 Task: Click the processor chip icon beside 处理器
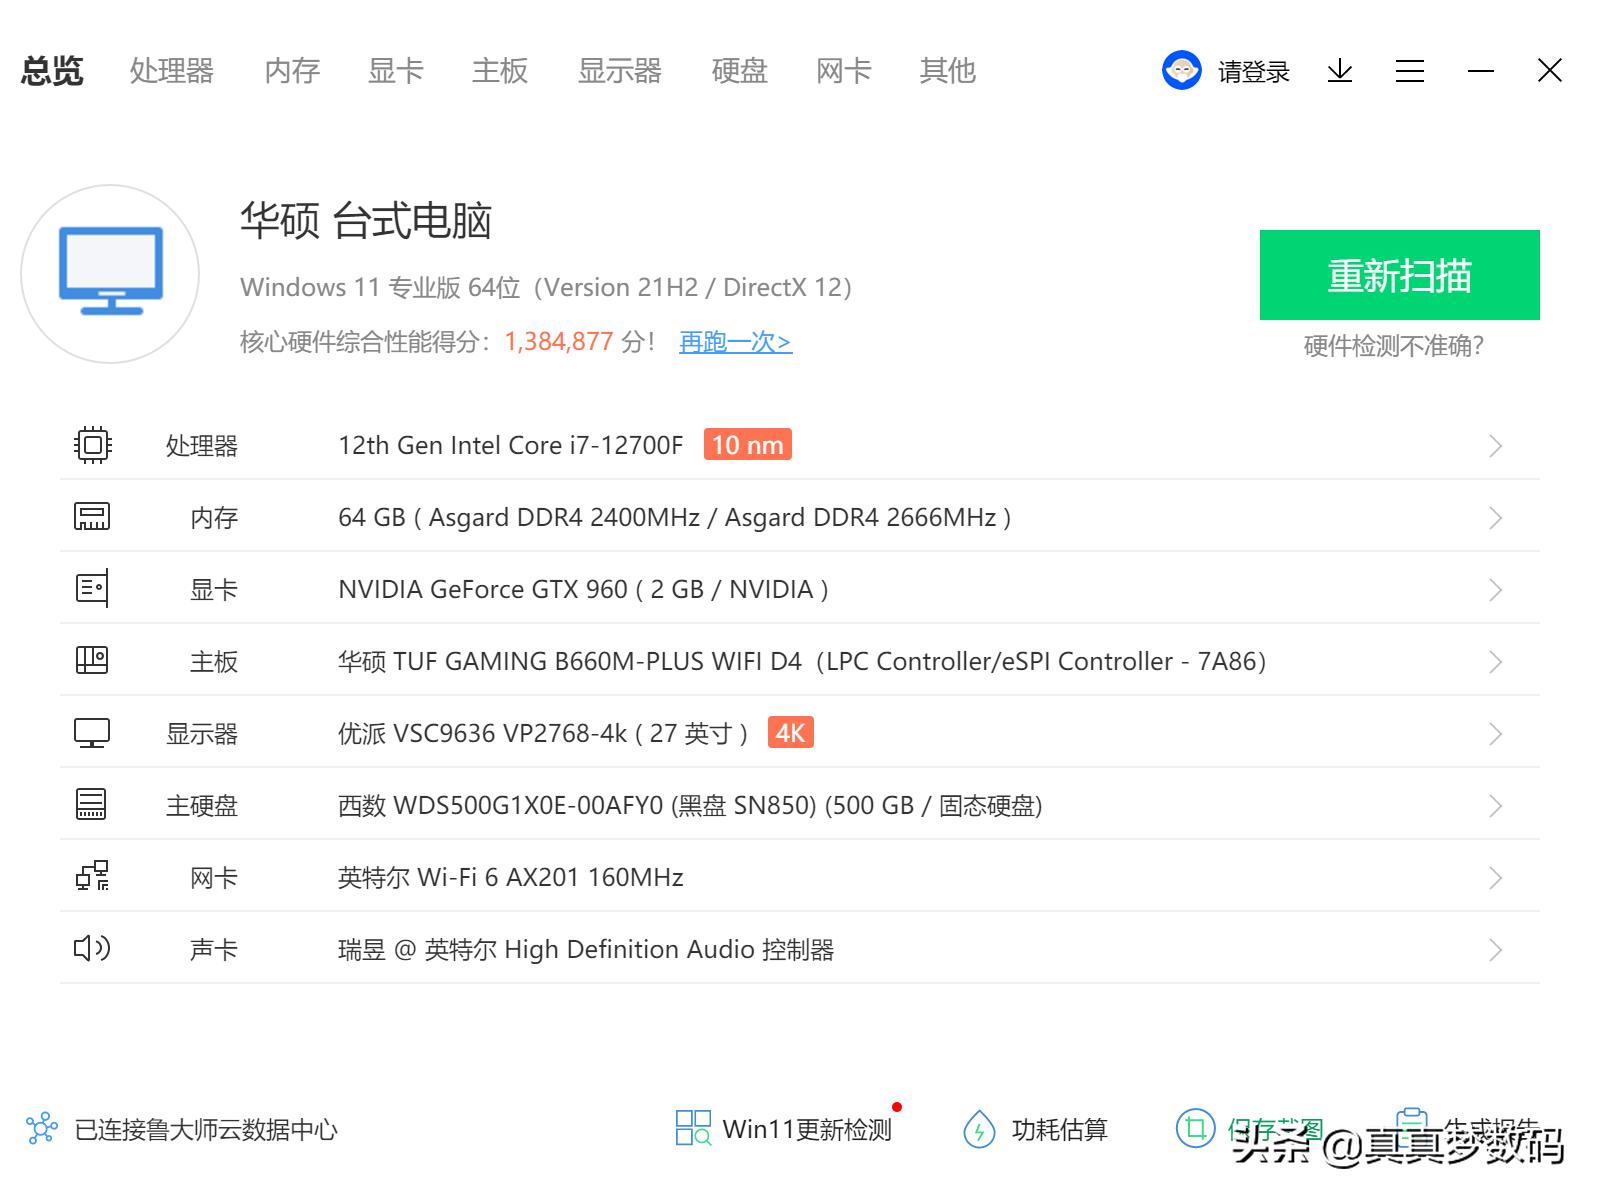point(91,444)
